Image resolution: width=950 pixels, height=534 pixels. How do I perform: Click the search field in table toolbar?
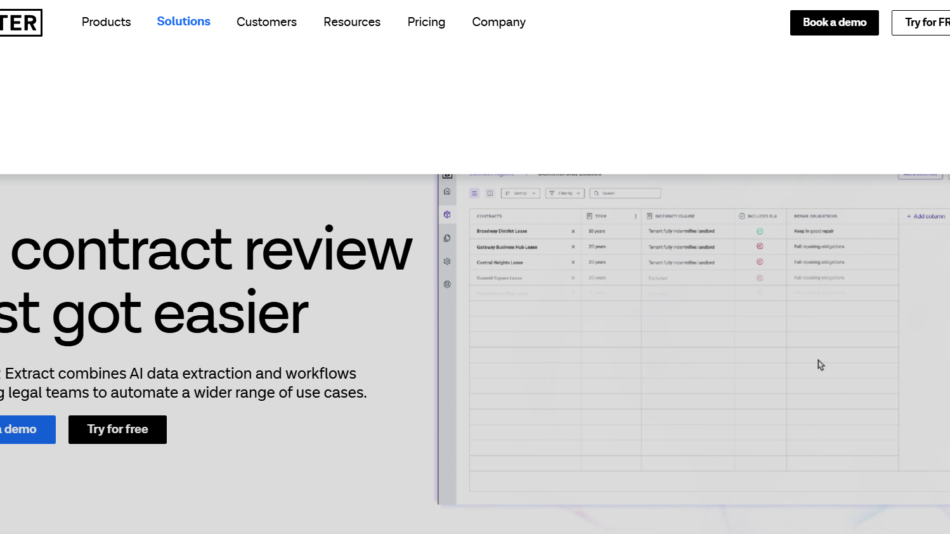625,193
